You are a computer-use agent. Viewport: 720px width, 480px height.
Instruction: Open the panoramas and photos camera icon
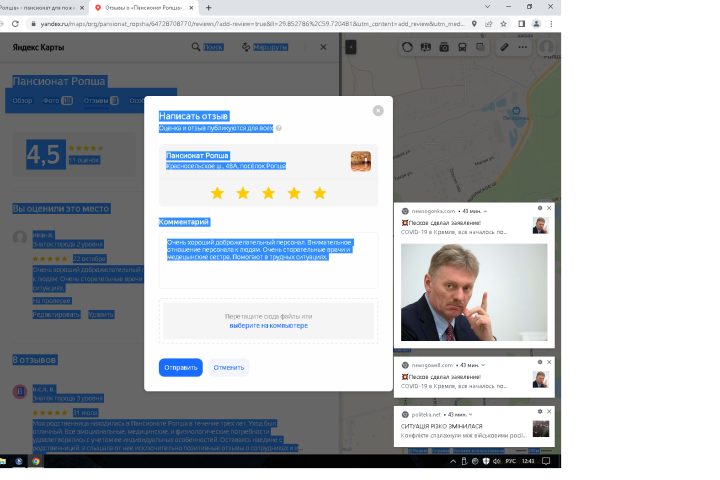[x=444, y=47]
